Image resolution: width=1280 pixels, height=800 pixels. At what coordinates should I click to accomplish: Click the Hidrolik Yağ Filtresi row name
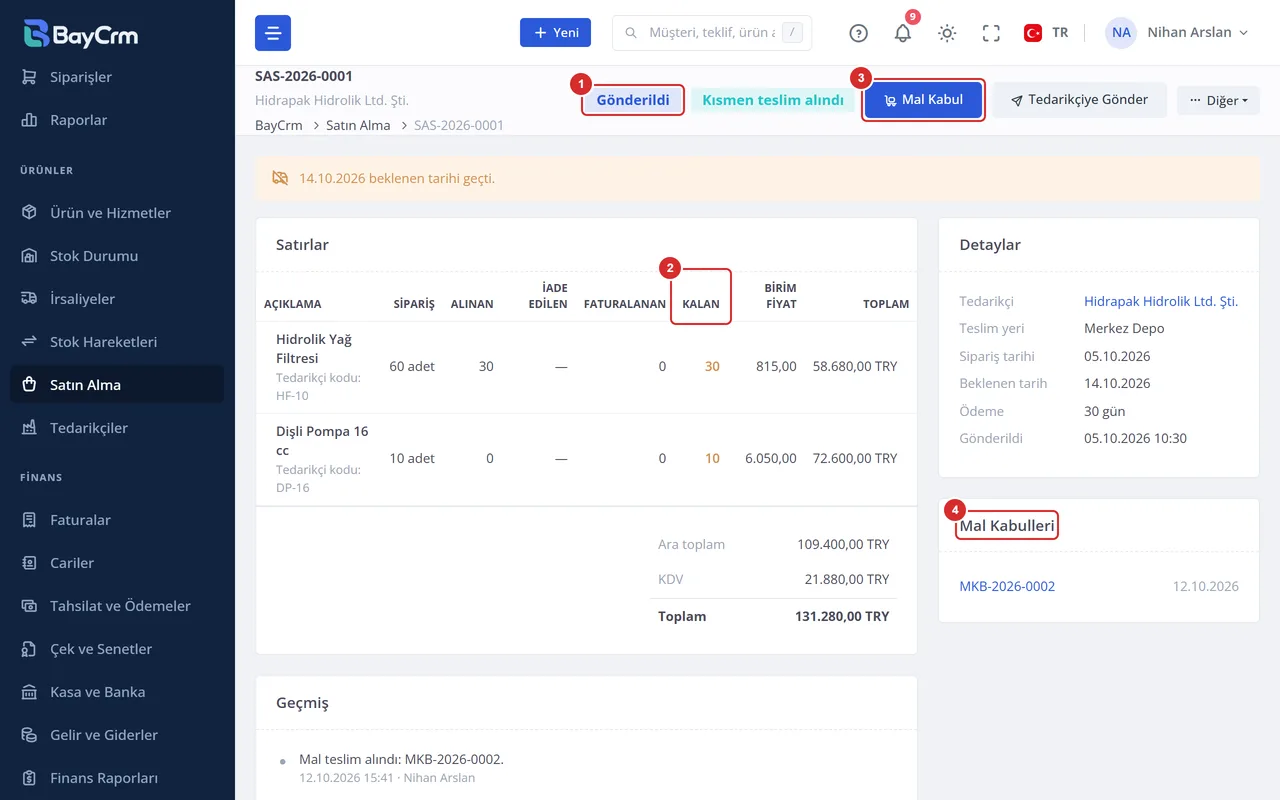[314, 349]
